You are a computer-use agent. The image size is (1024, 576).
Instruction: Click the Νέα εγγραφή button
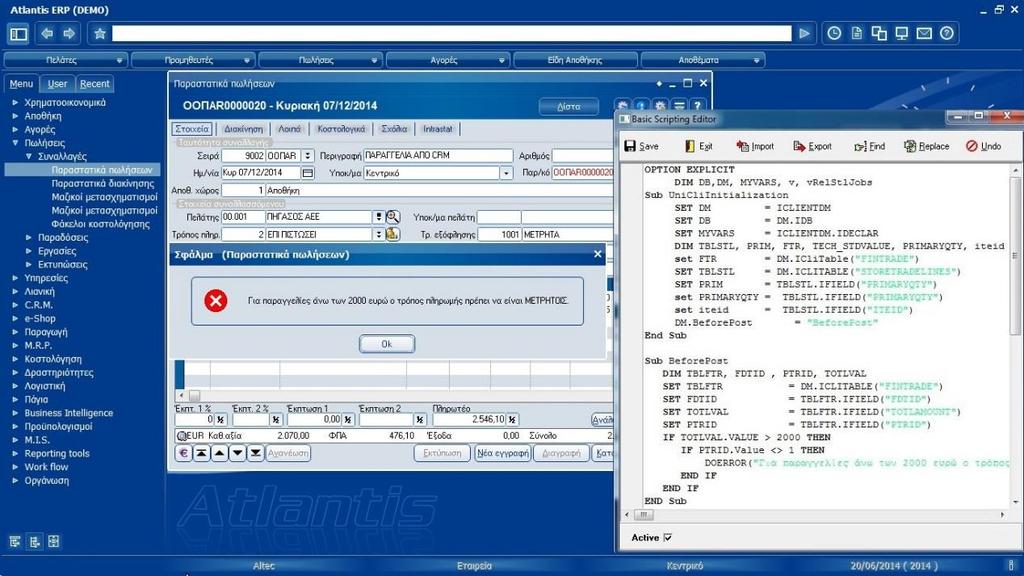coord(502,453)
